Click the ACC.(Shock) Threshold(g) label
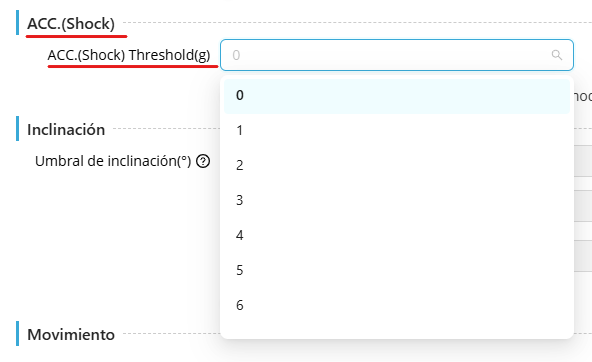Viewport: 592px width, 362px height. [x=129, y=55]
